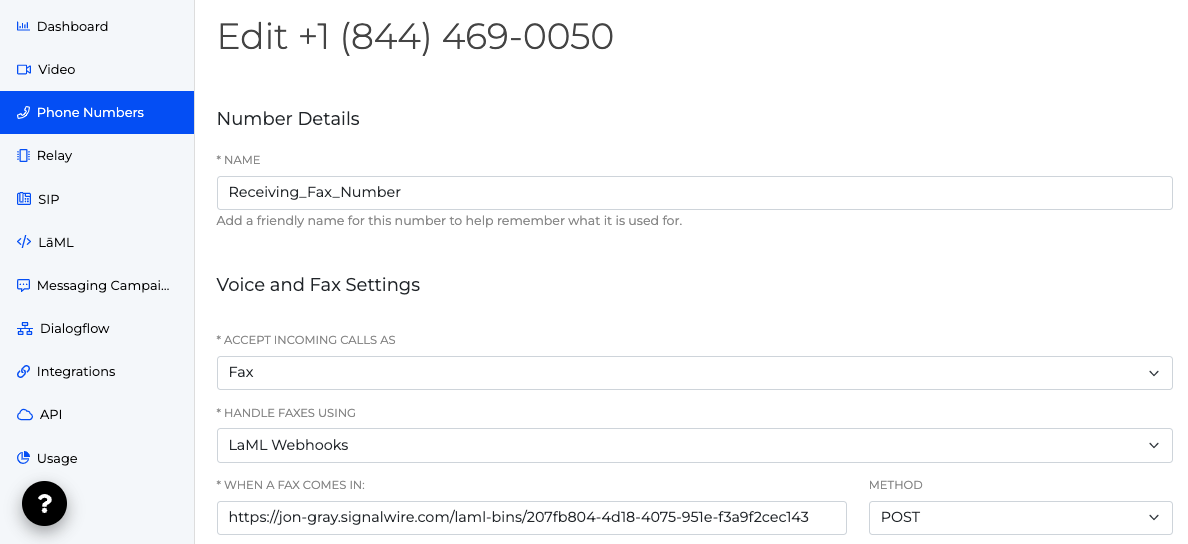The height and width of the screenshot is (544, 1188).
Task: Click the LaML code icon
Action: pos(24,242)
